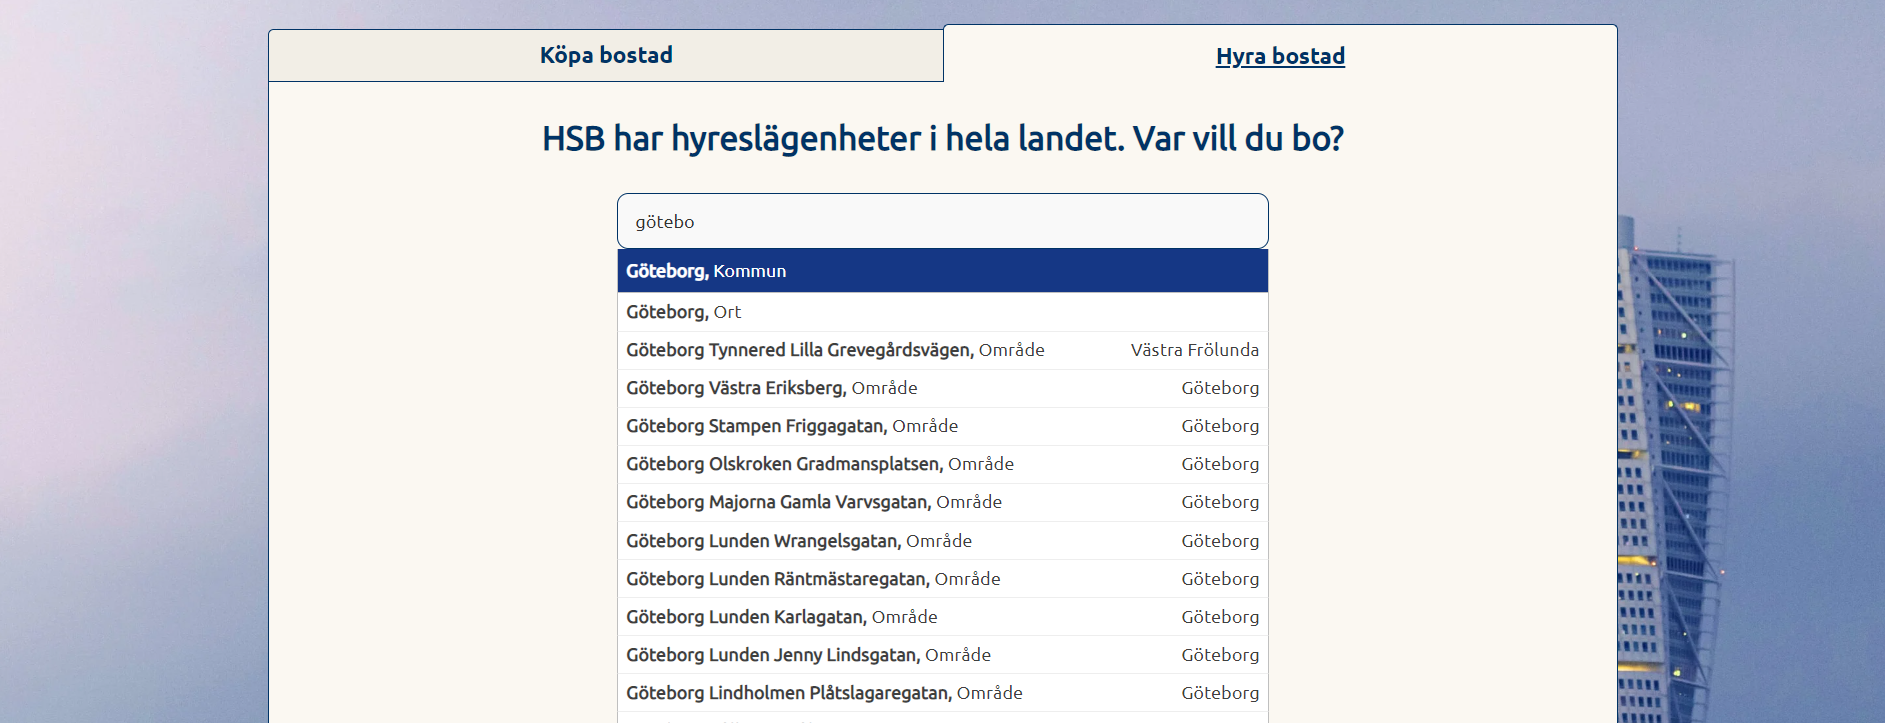Choose Göteborg Lunden Karlagatan area
This screenshot has height=723, width=1885.
[943, 617]
